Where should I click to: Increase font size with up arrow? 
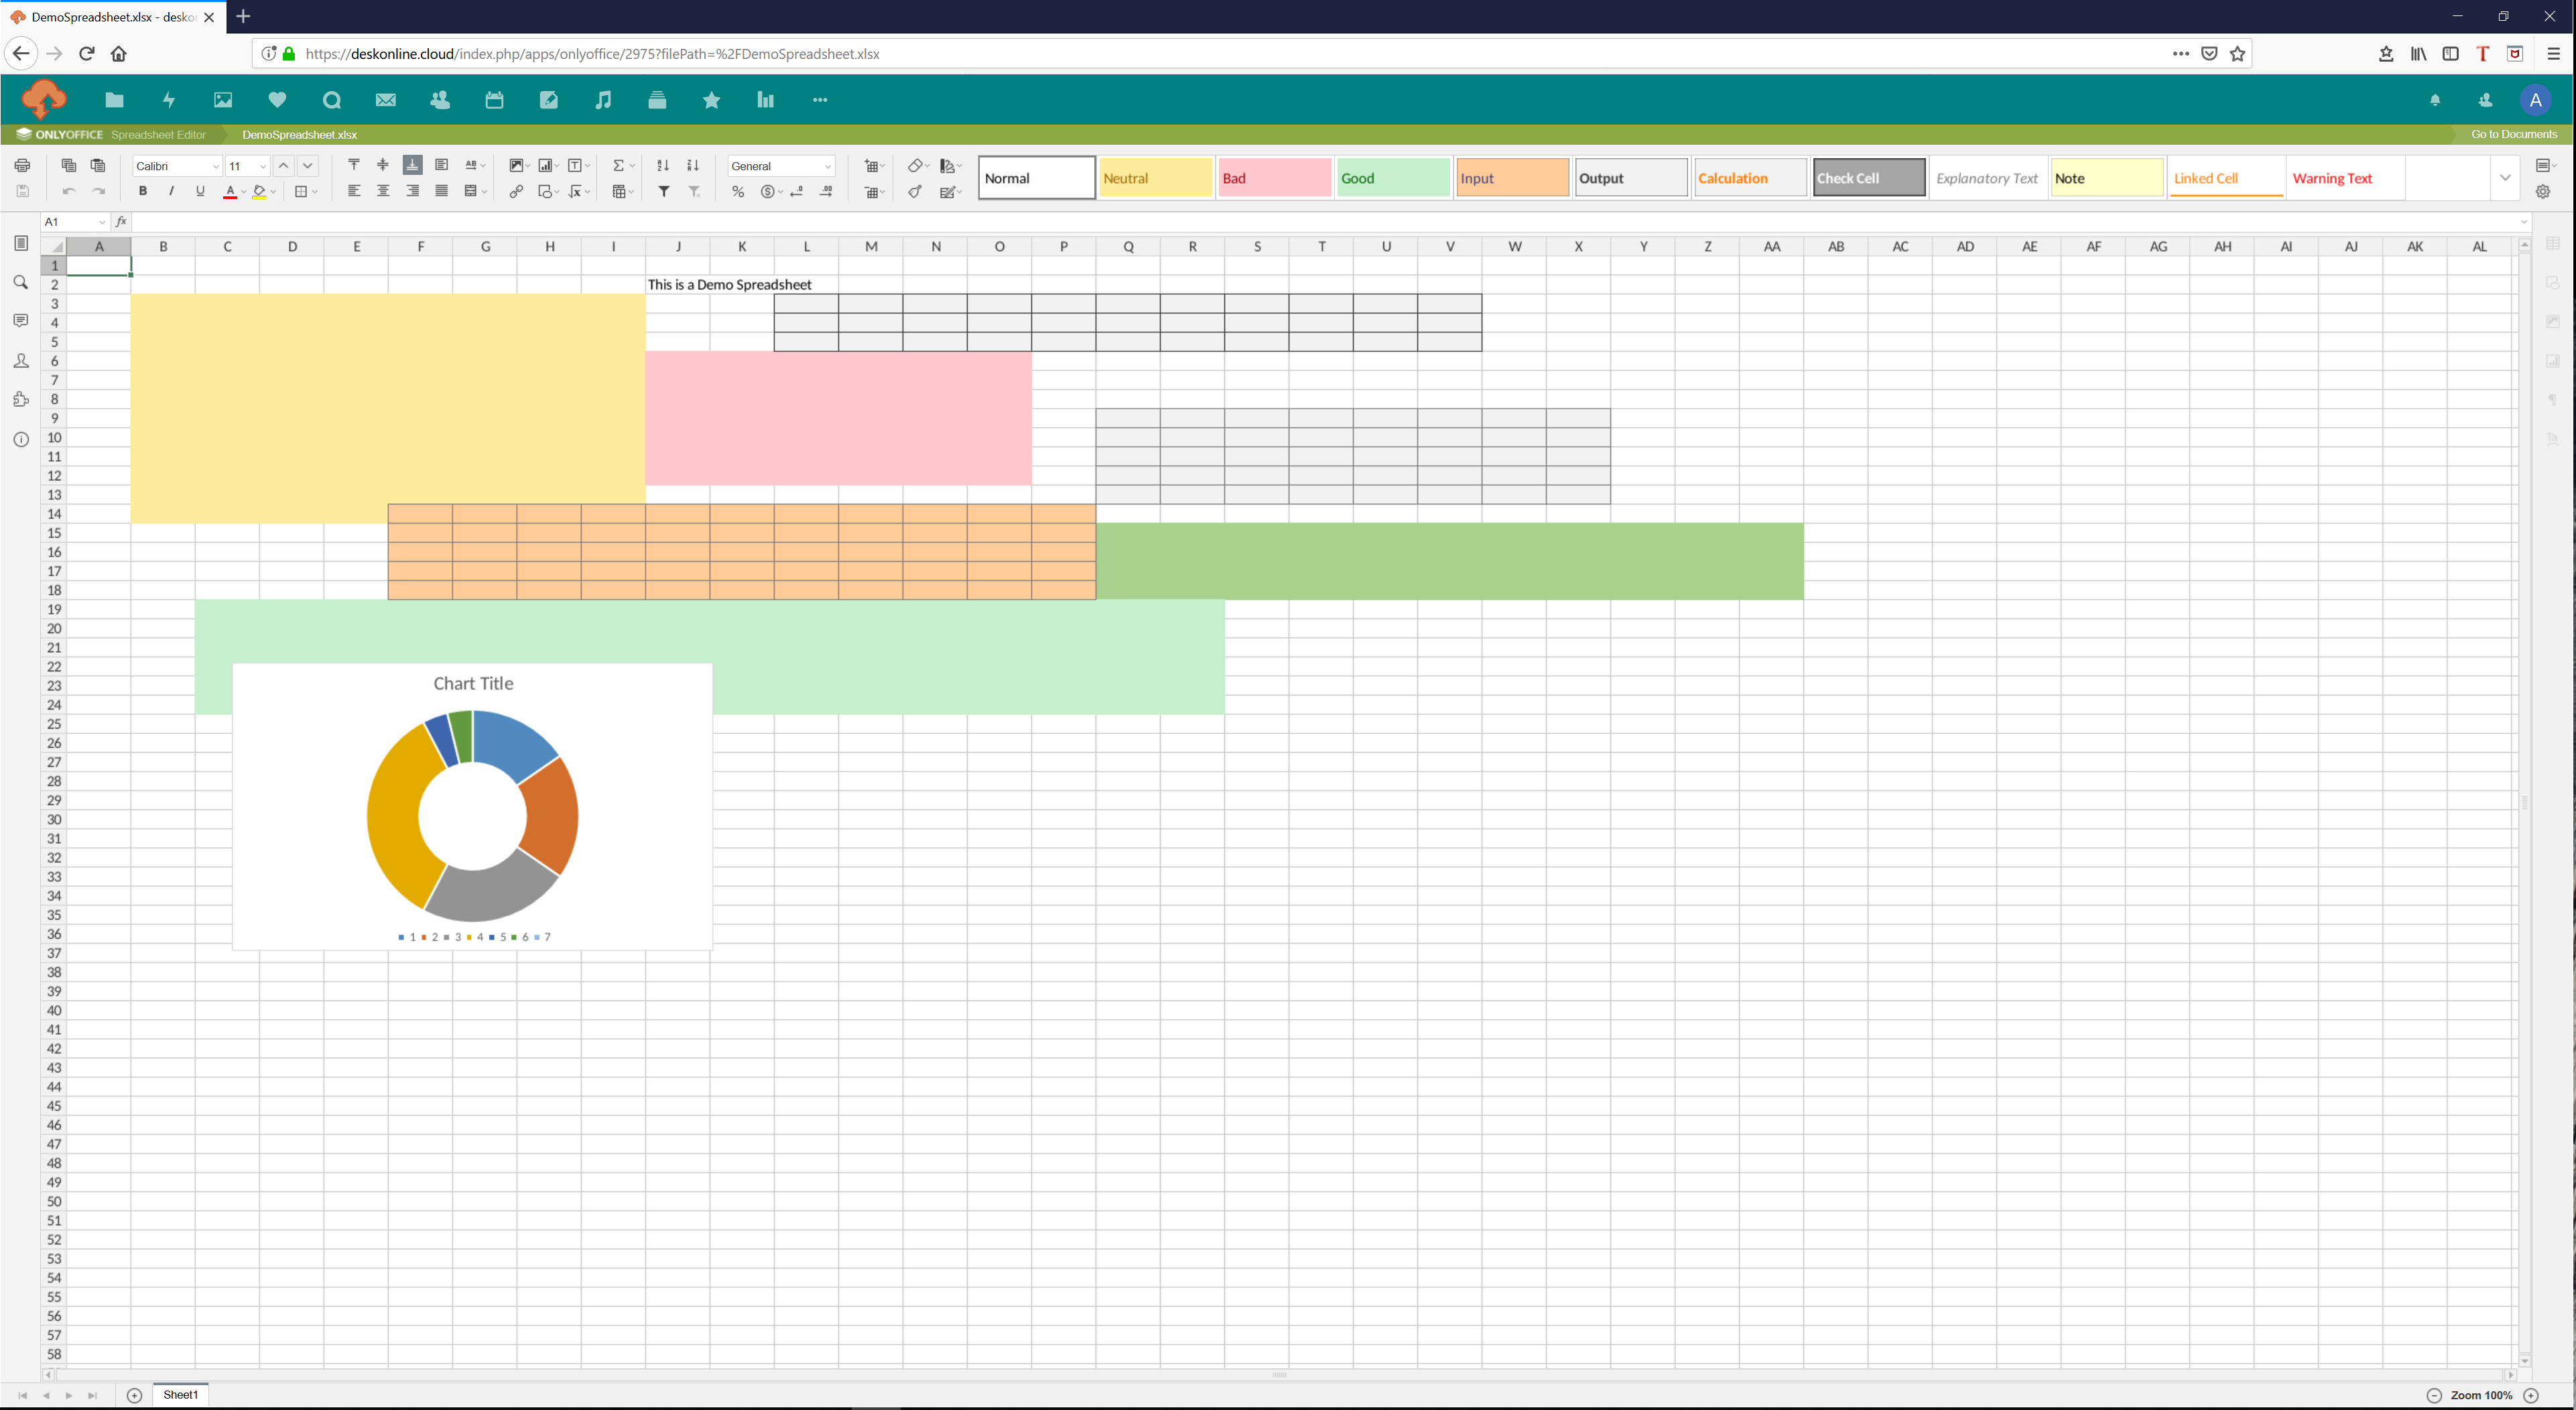coord(284,165)
